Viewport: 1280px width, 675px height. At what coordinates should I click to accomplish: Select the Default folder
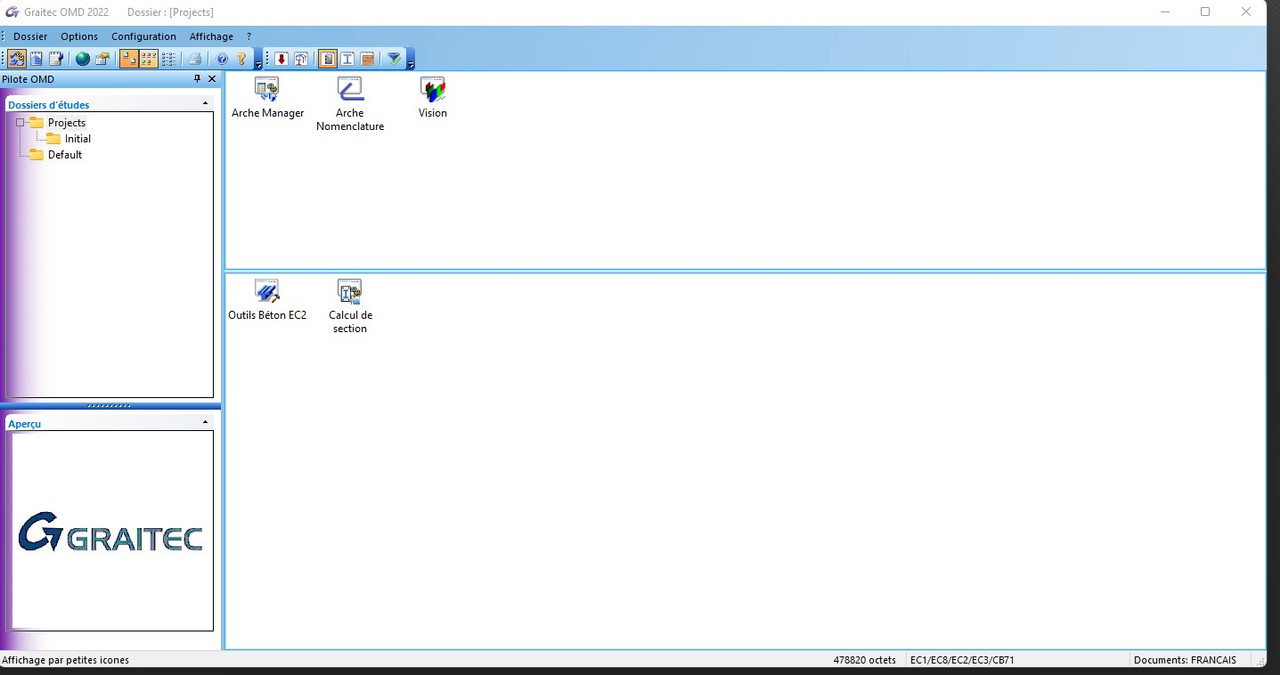point(64,155)
